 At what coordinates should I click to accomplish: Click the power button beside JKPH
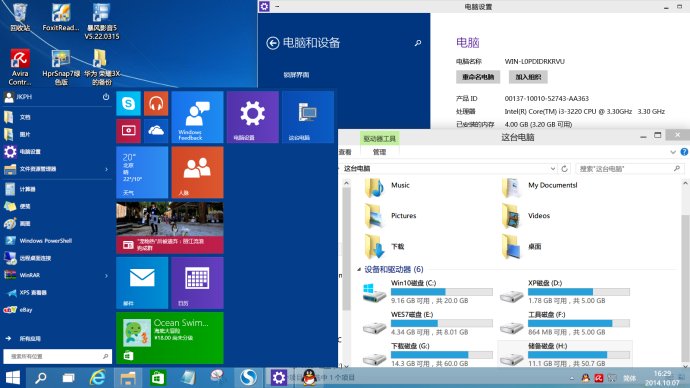pyautogui.click(x=106, y=97)
